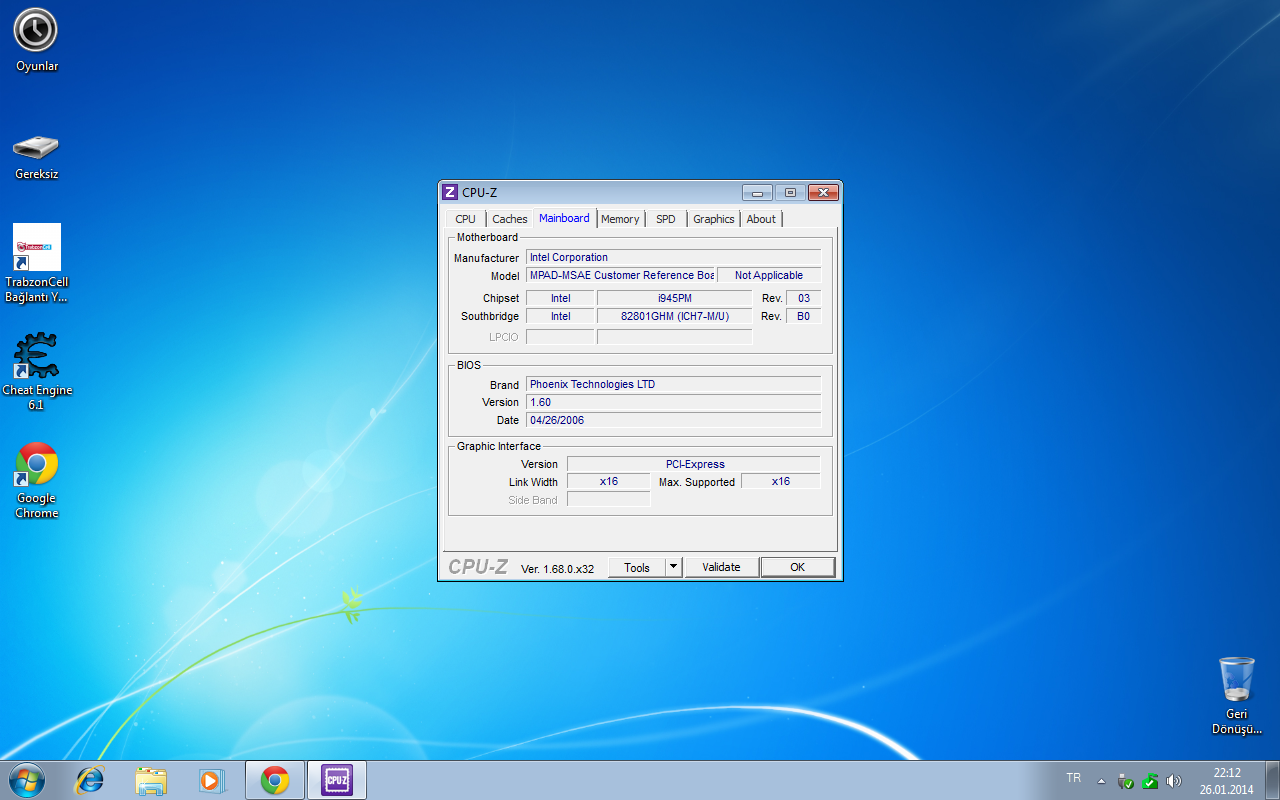Viewport: 1280px width, 800px height.
Task: Open Google Chrome desktop shortcut
Action: (36, 480)
